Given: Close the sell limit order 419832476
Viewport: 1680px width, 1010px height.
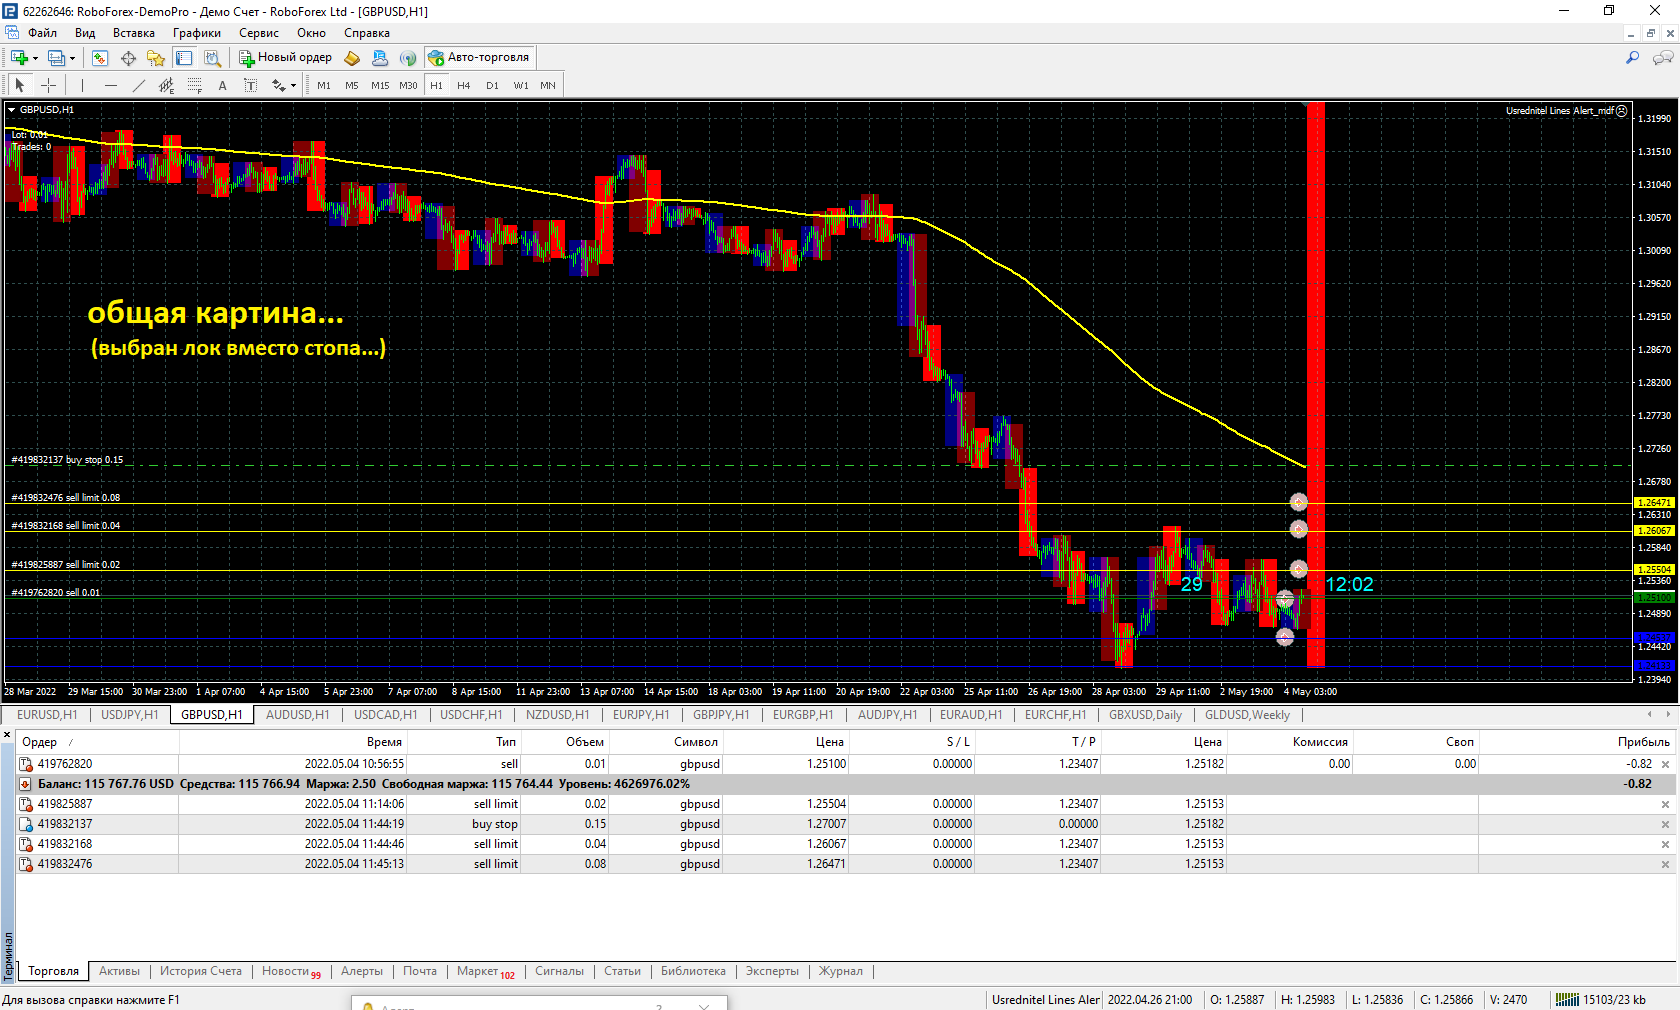Looking at the screenshot, I should pos(1665,864).
